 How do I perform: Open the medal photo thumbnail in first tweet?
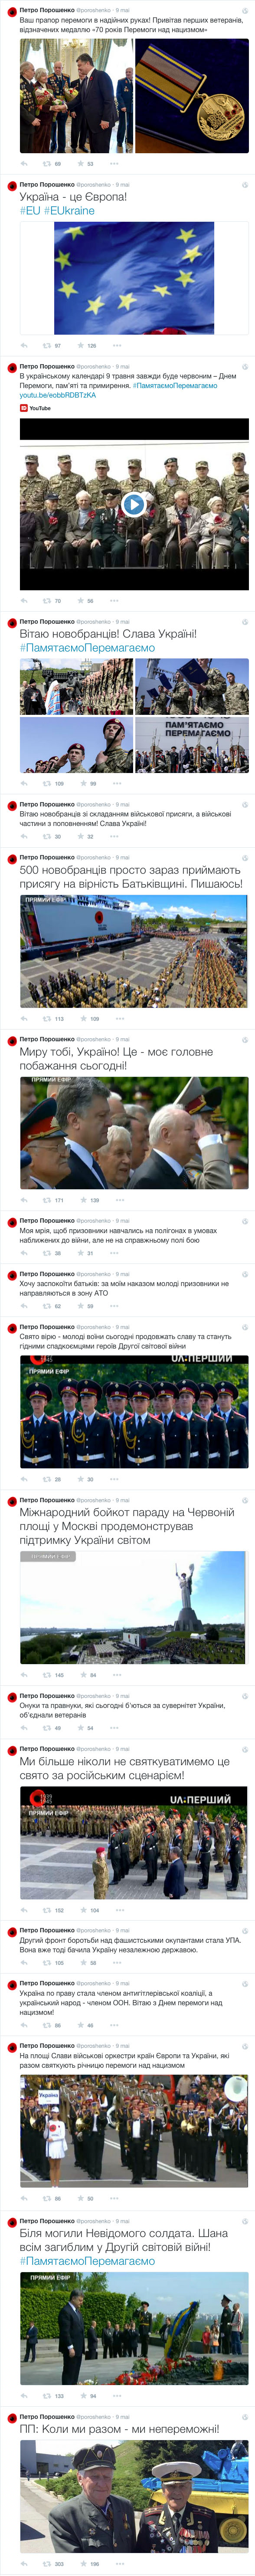click(192, 96)
